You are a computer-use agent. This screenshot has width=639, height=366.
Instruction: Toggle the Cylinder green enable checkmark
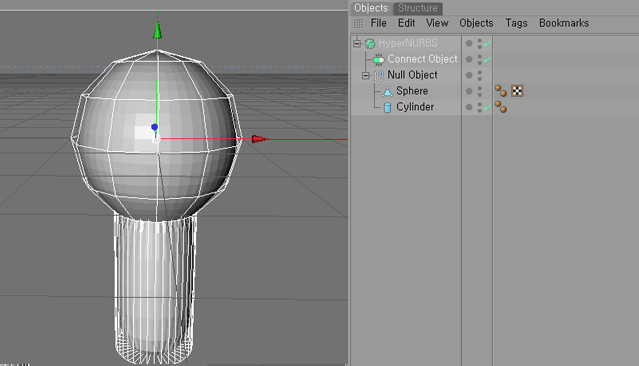487,107
